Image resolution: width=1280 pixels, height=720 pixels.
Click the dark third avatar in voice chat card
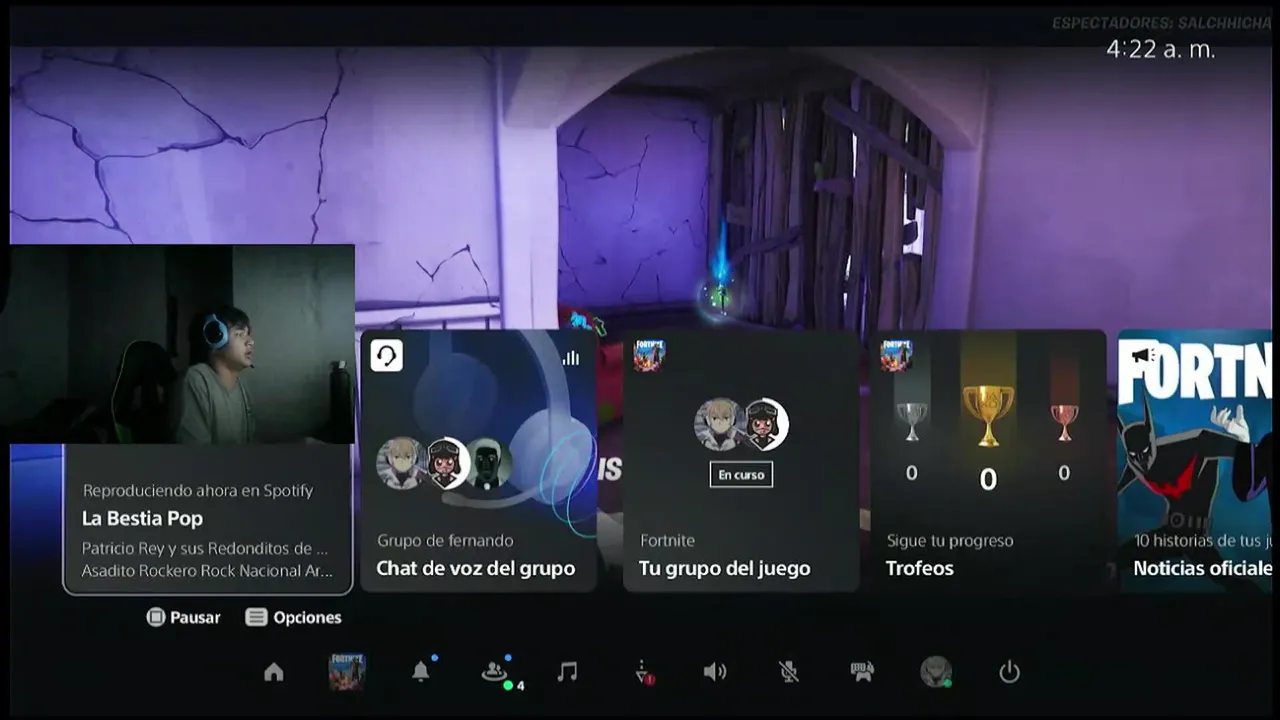pos(488,464)
